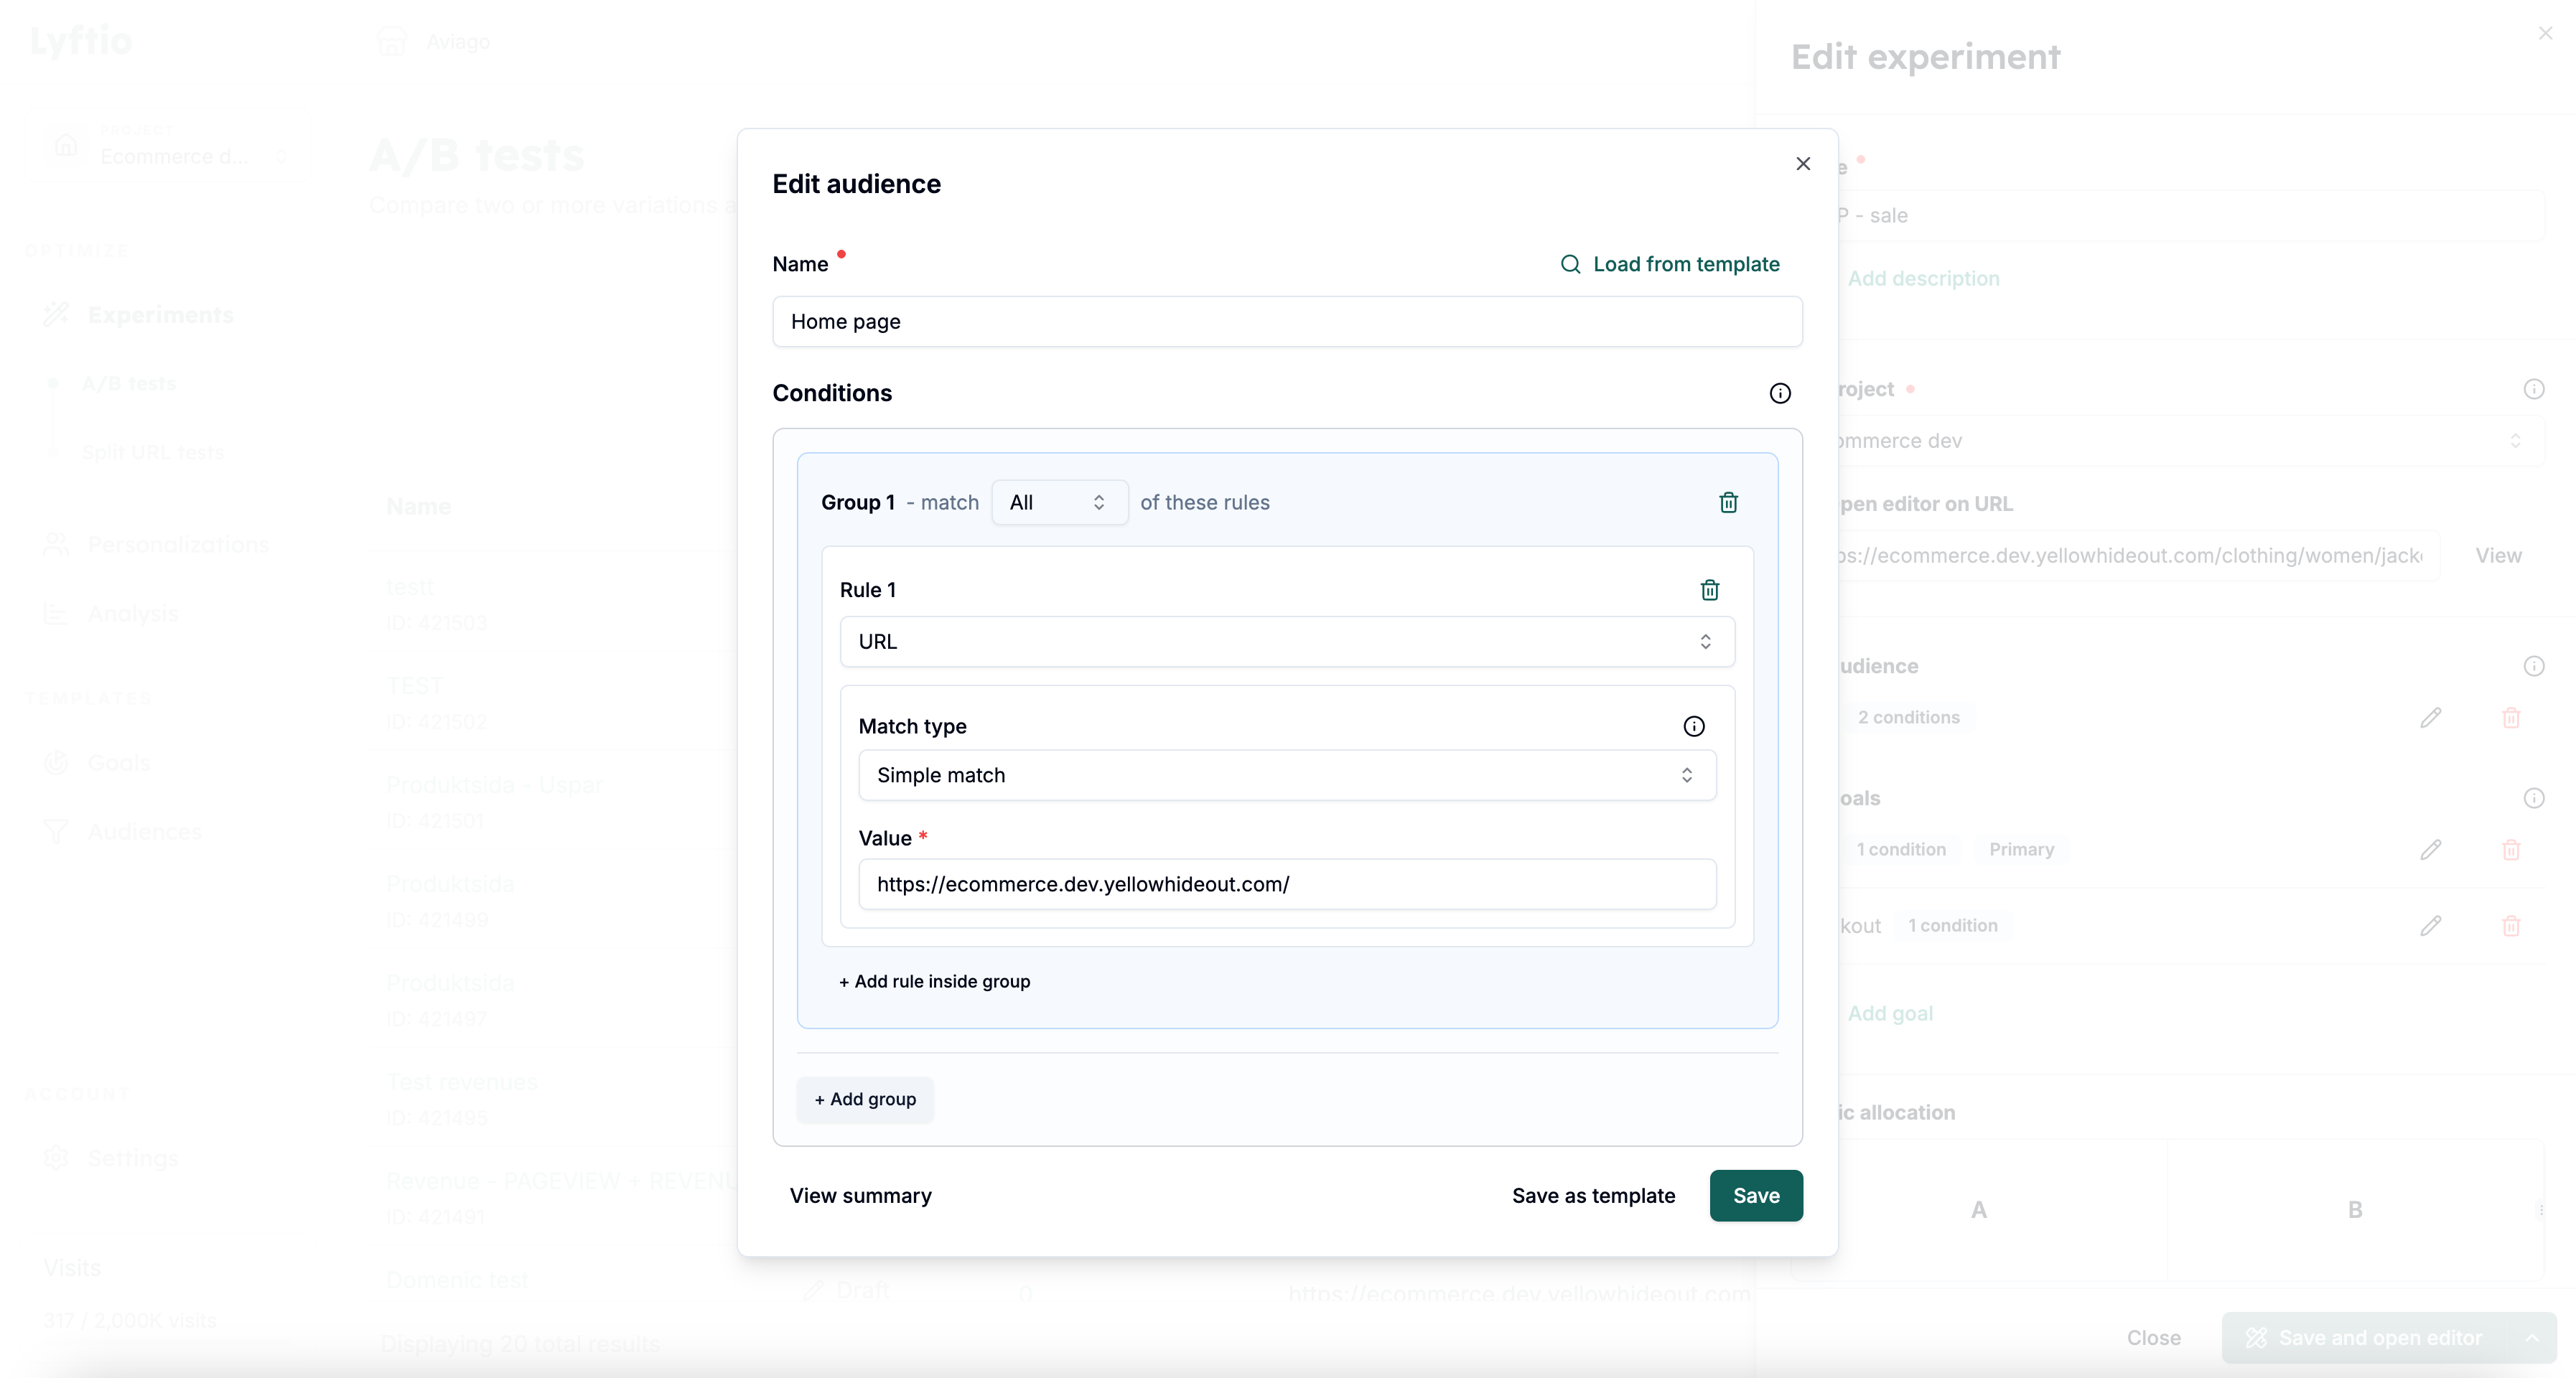The image size is (2576, 1378).
Task: Open Audiences in the sidebar
Action: [x=144, y=831]
